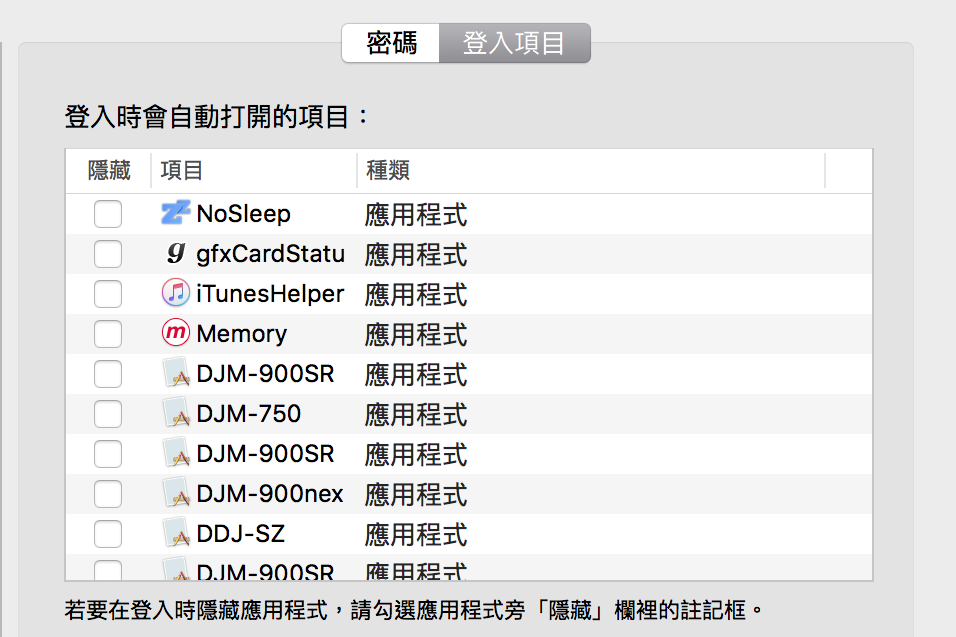956x637 pixels.
Task: Click the DJM-750 application icon
Action: pos(175,414)
